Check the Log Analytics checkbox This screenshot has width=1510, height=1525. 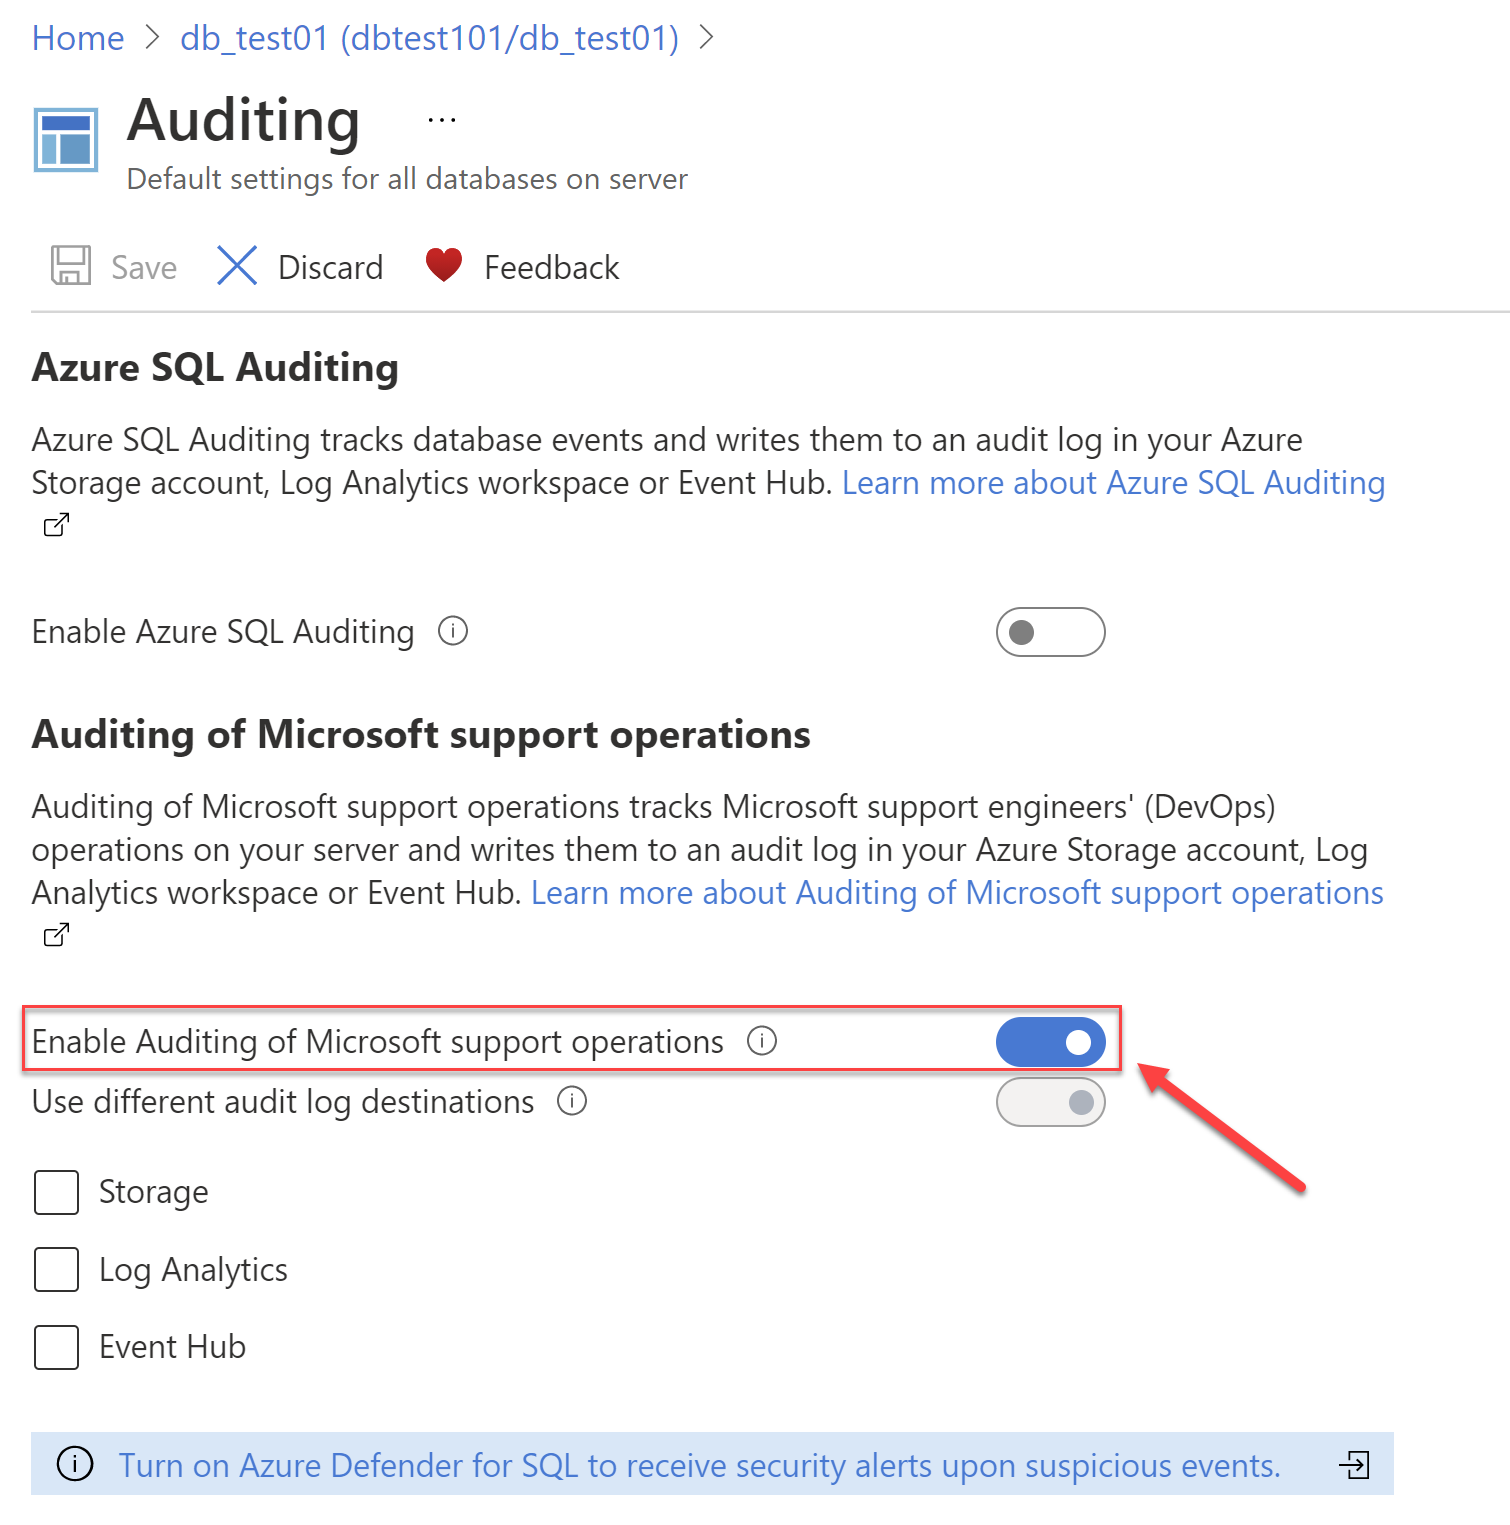[x=56, y=1269]
